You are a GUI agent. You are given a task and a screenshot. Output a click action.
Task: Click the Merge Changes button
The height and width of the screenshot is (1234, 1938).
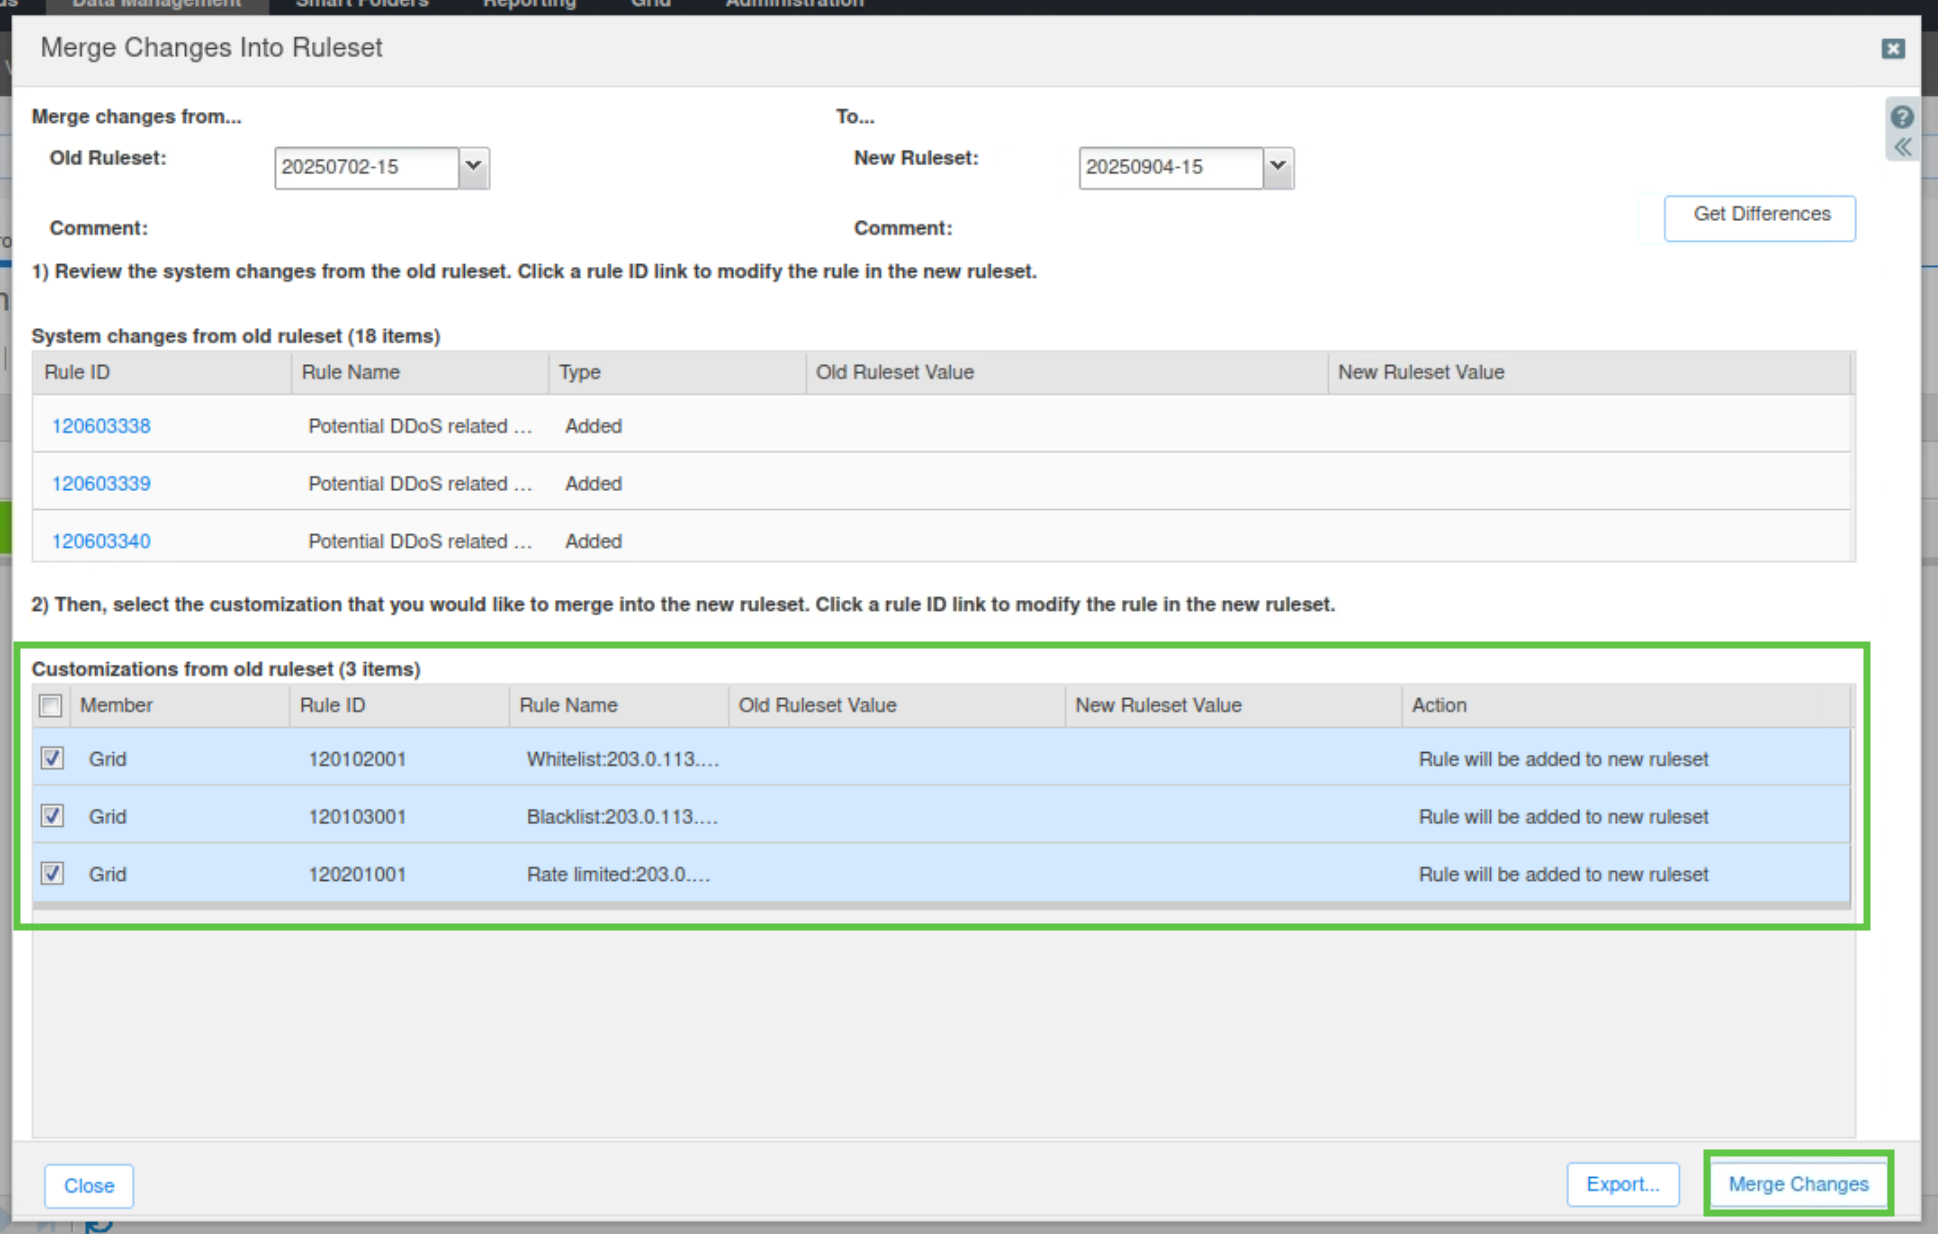coord(1797,1184)
